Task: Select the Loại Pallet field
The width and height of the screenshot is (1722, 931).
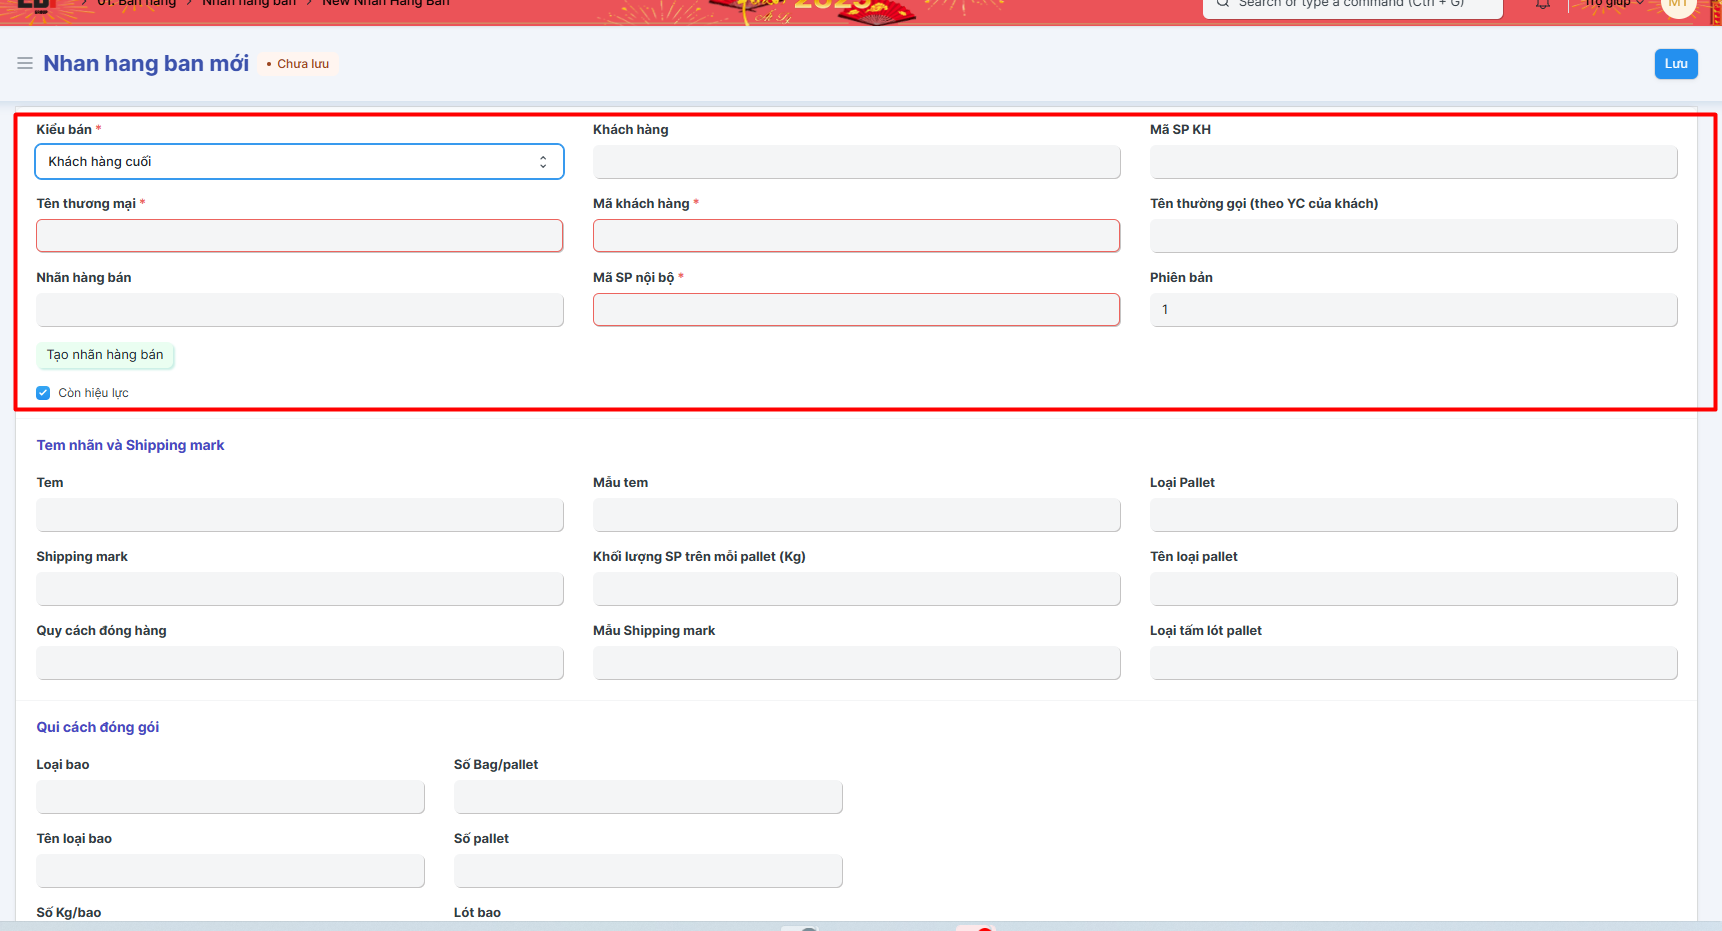Action: pos(1413,515)
